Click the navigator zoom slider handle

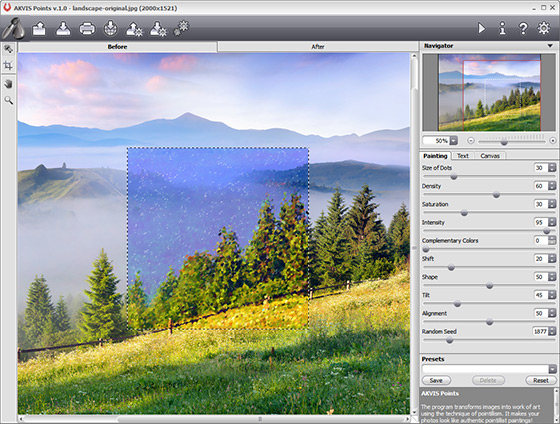tap(504, 142)
